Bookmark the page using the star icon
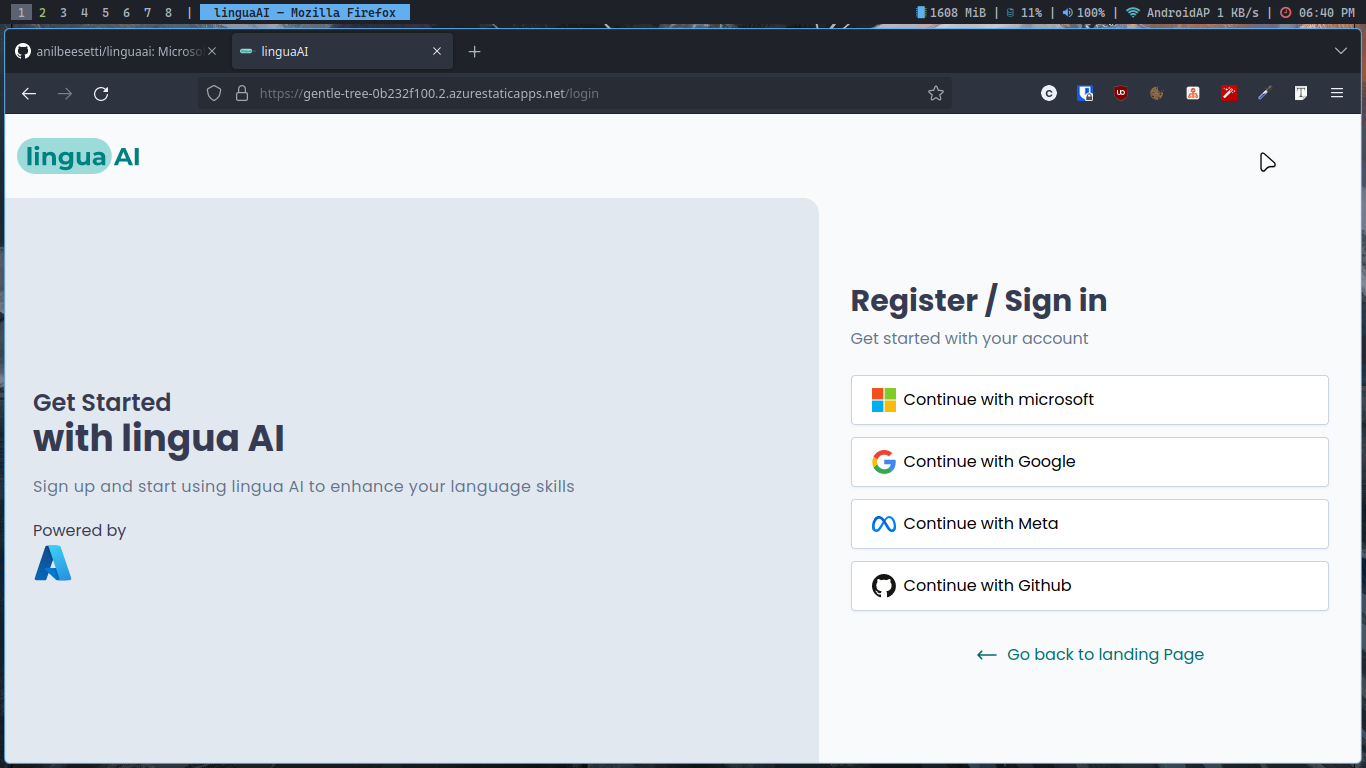1366x768 pixels. (936, 93)
